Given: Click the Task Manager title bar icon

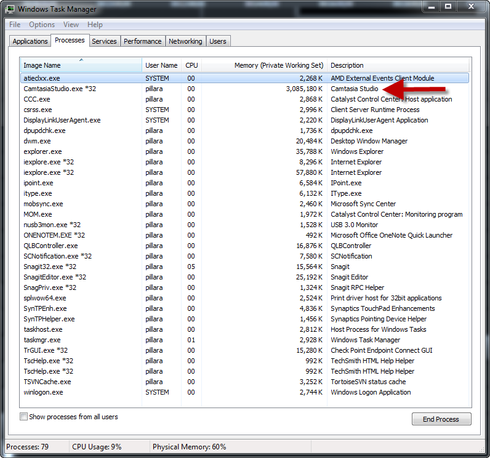Looking at the screenshot, I should (10, 8).
